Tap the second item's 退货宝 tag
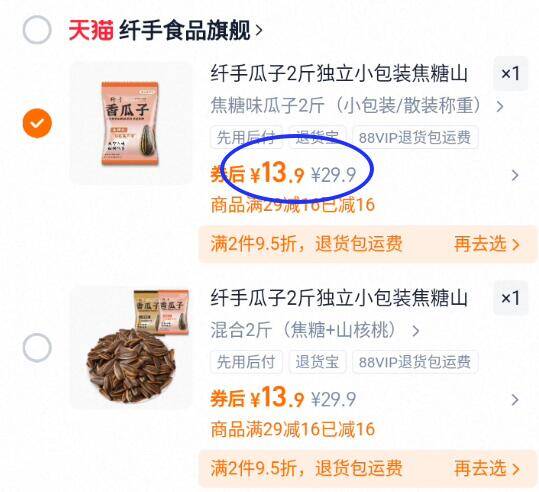Screen dimensions: 539x492 coord(317,362)
